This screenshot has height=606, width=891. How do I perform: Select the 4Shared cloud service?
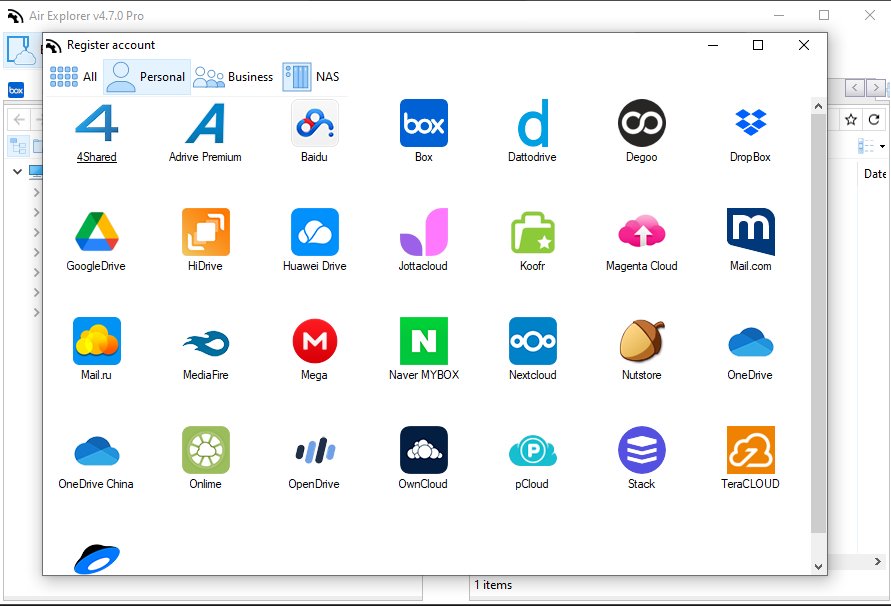(x=97, y=123)
